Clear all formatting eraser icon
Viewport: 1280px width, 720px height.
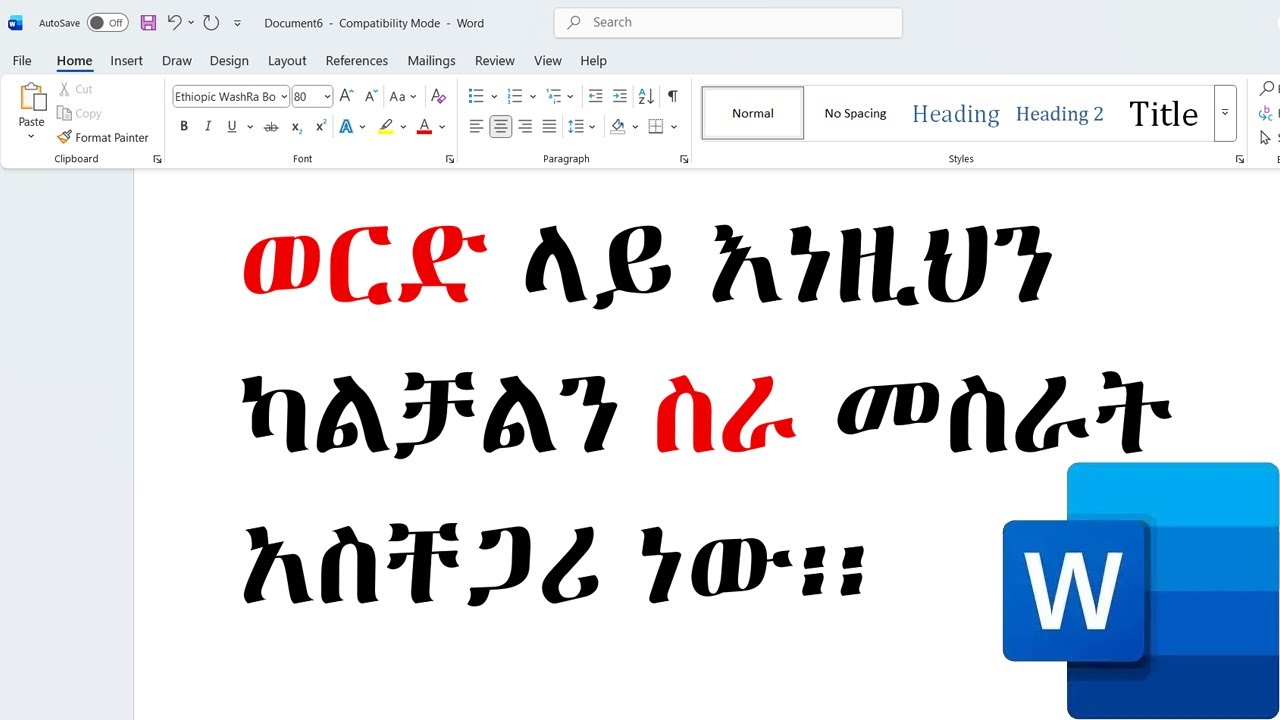coord(438,96)
